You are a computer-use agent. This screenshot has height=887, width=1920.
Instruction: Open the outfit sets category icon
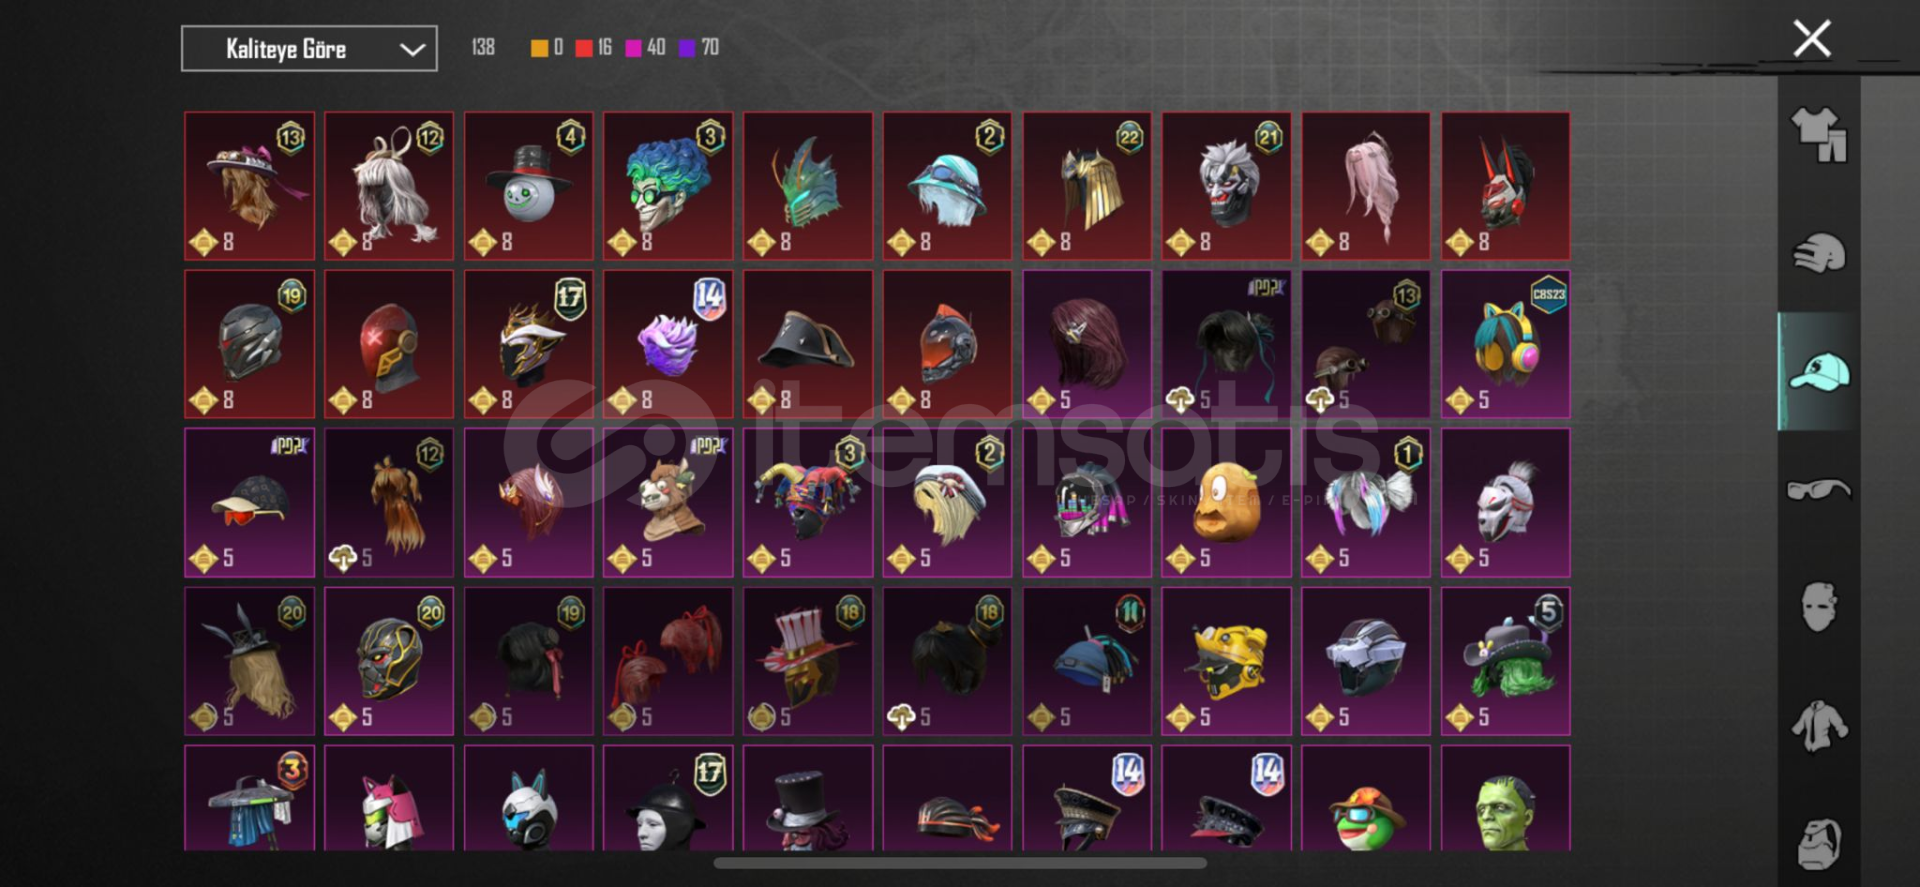[x=1818, y=134]
